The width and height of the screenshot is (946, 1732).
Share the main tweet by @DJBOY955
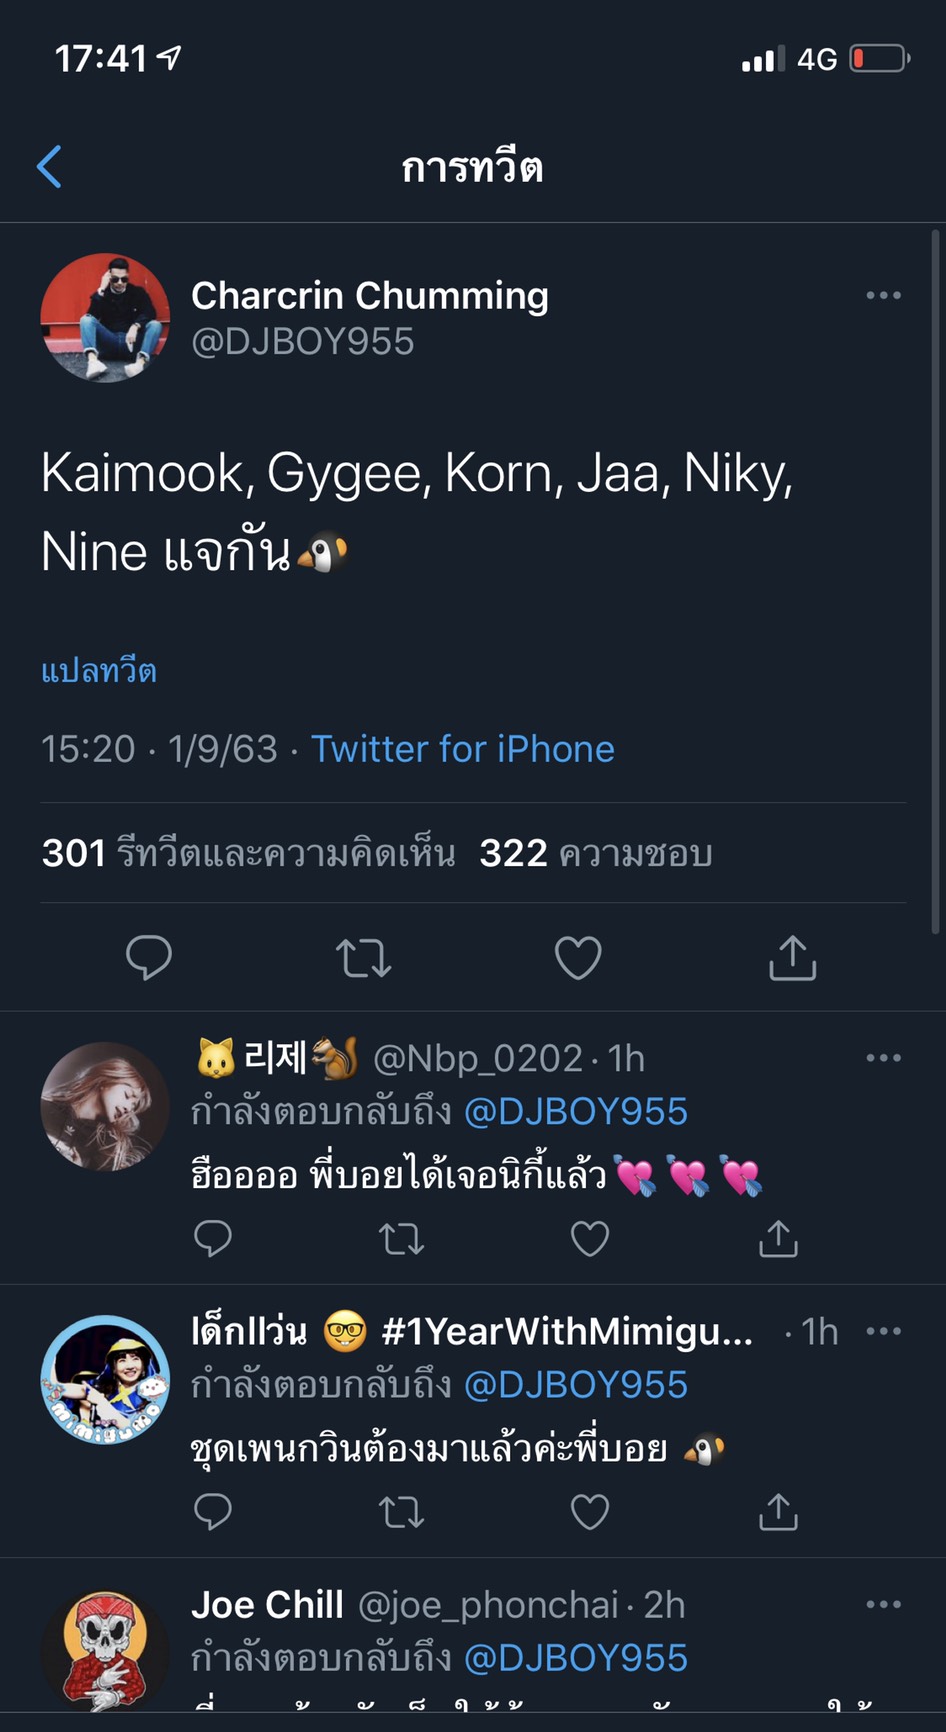[793, 957]
